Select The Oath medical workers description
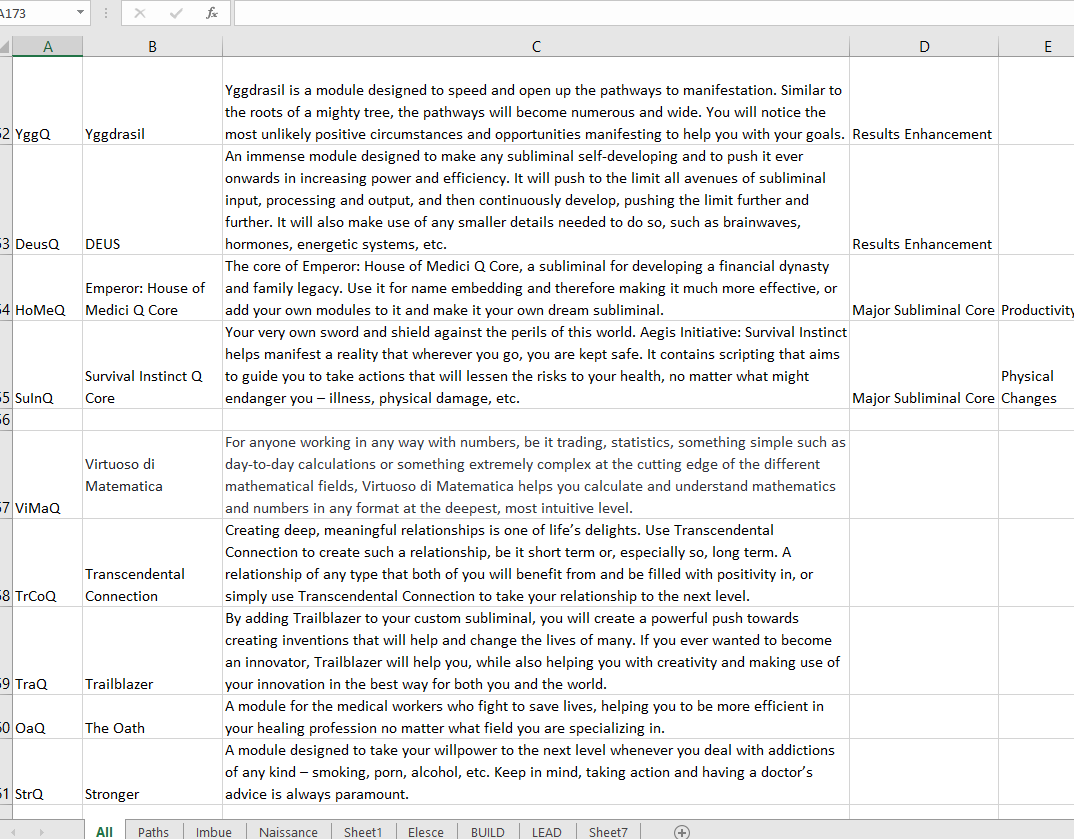Image resolution: width=1074 pixels, height=839 pixels. pyautogui.click(x=536, y=716)
